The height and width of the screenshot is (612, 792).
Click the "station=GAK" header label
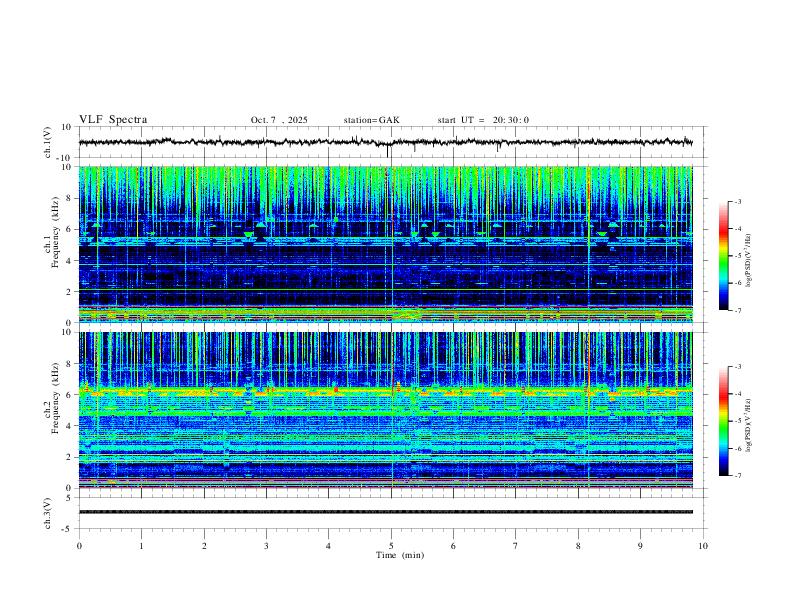click(x=371, y=120)
